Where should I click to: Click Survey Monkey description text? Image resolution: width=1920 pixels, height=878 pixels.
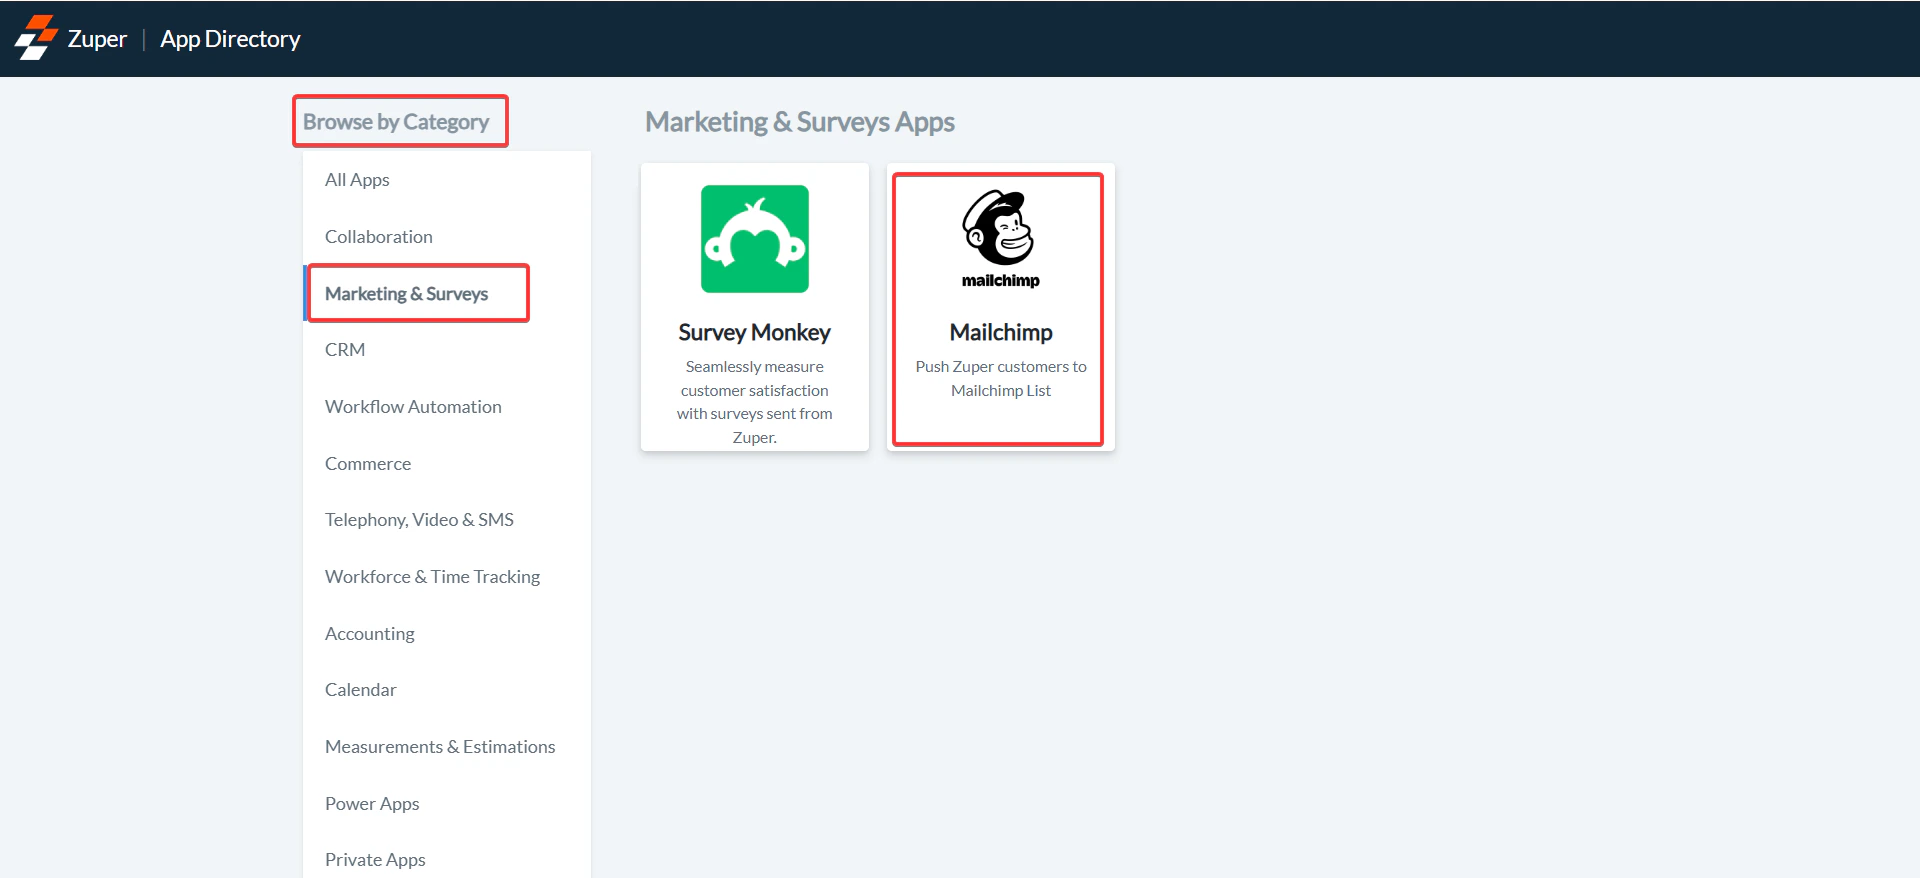pyautogui.click(x=755, y=402)
